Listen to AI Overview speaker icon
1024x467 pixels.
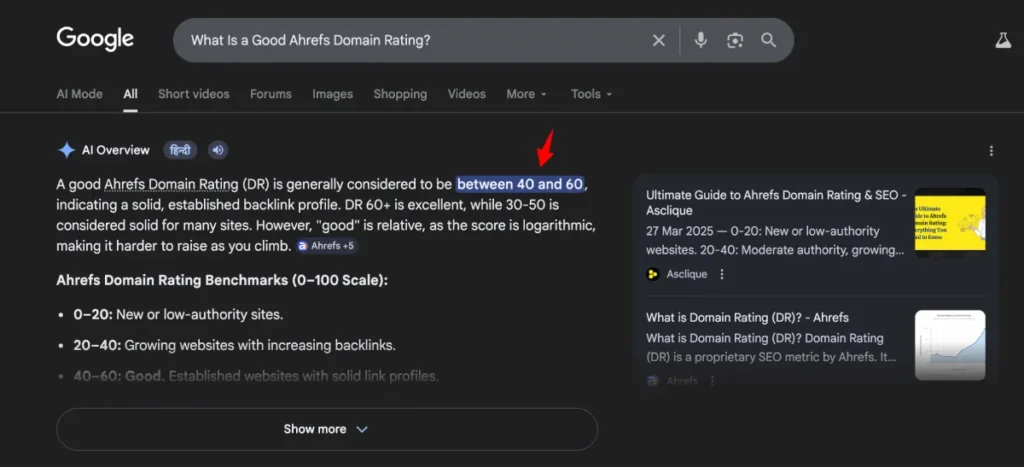(218, 150)
